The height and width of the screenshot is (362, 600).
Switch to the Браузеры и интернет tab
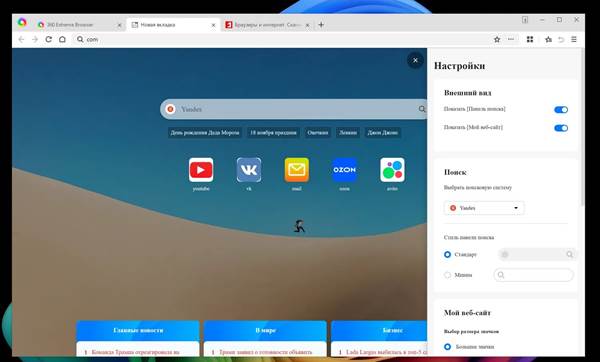[x=267, y=25]
